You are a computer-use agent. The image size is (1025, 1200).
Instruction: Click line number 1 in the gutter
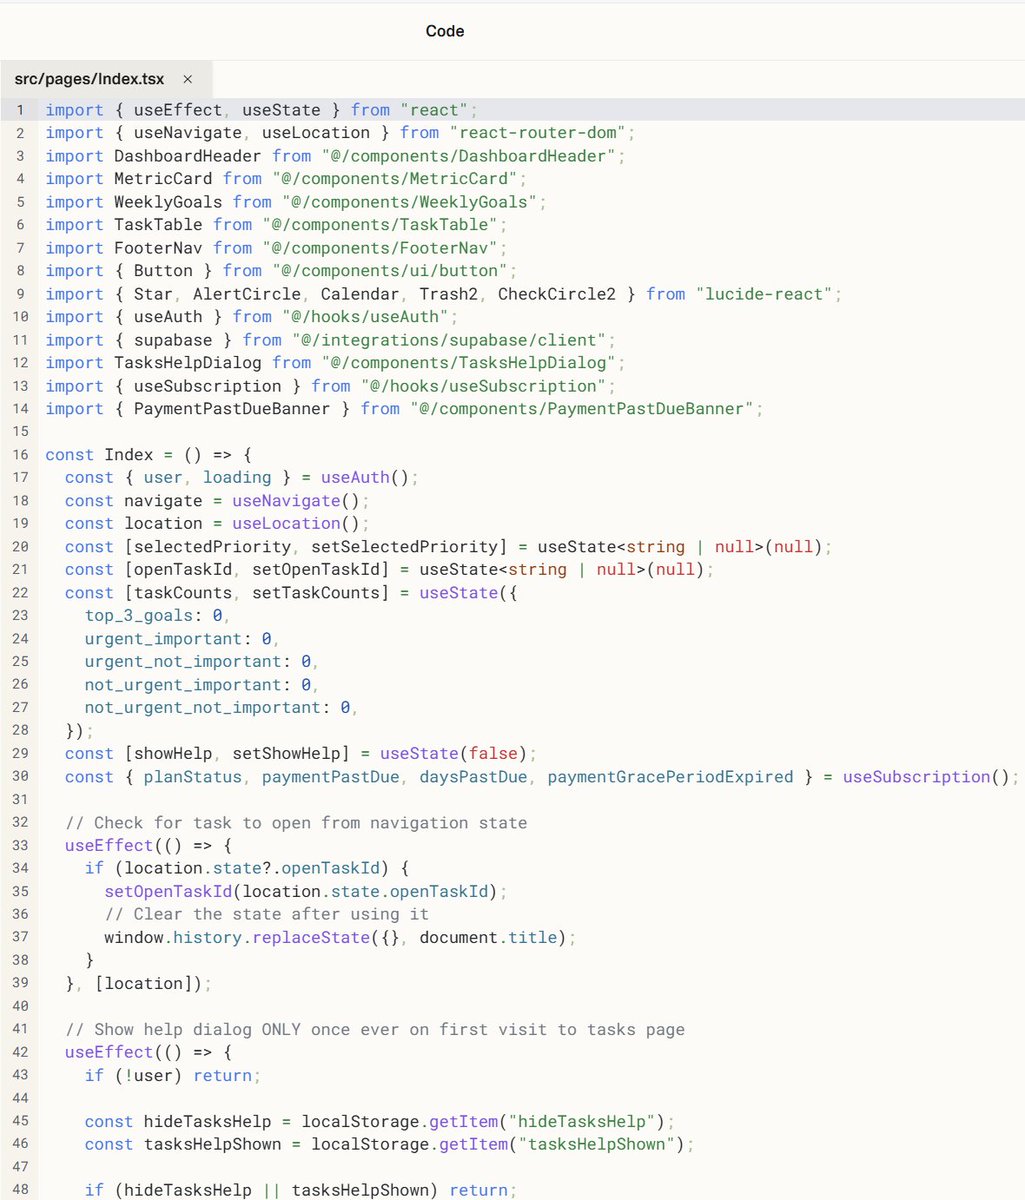[19, 110]
